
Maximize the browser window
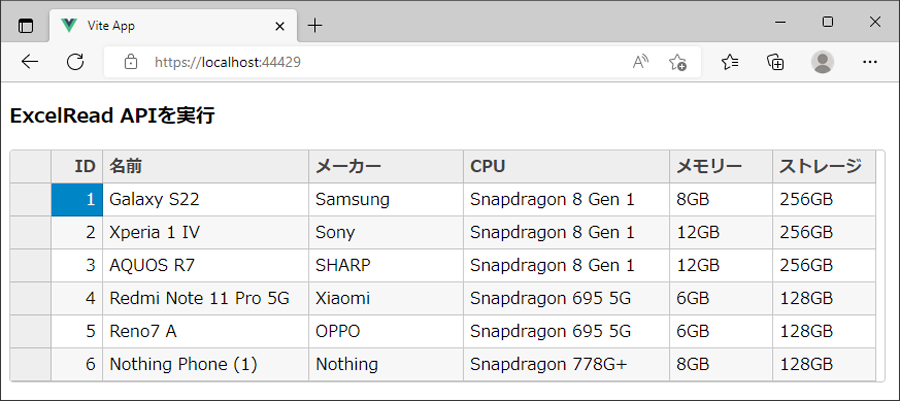tap(828, 22)
